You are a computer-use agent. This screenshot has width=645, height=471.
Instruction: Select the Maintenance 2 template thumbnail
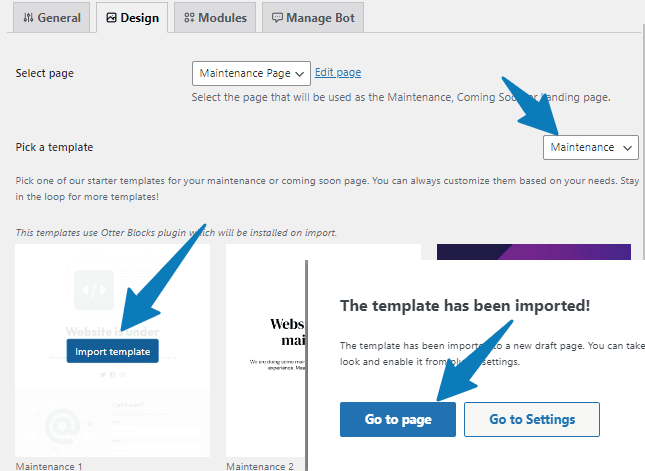tap(265, 350)
